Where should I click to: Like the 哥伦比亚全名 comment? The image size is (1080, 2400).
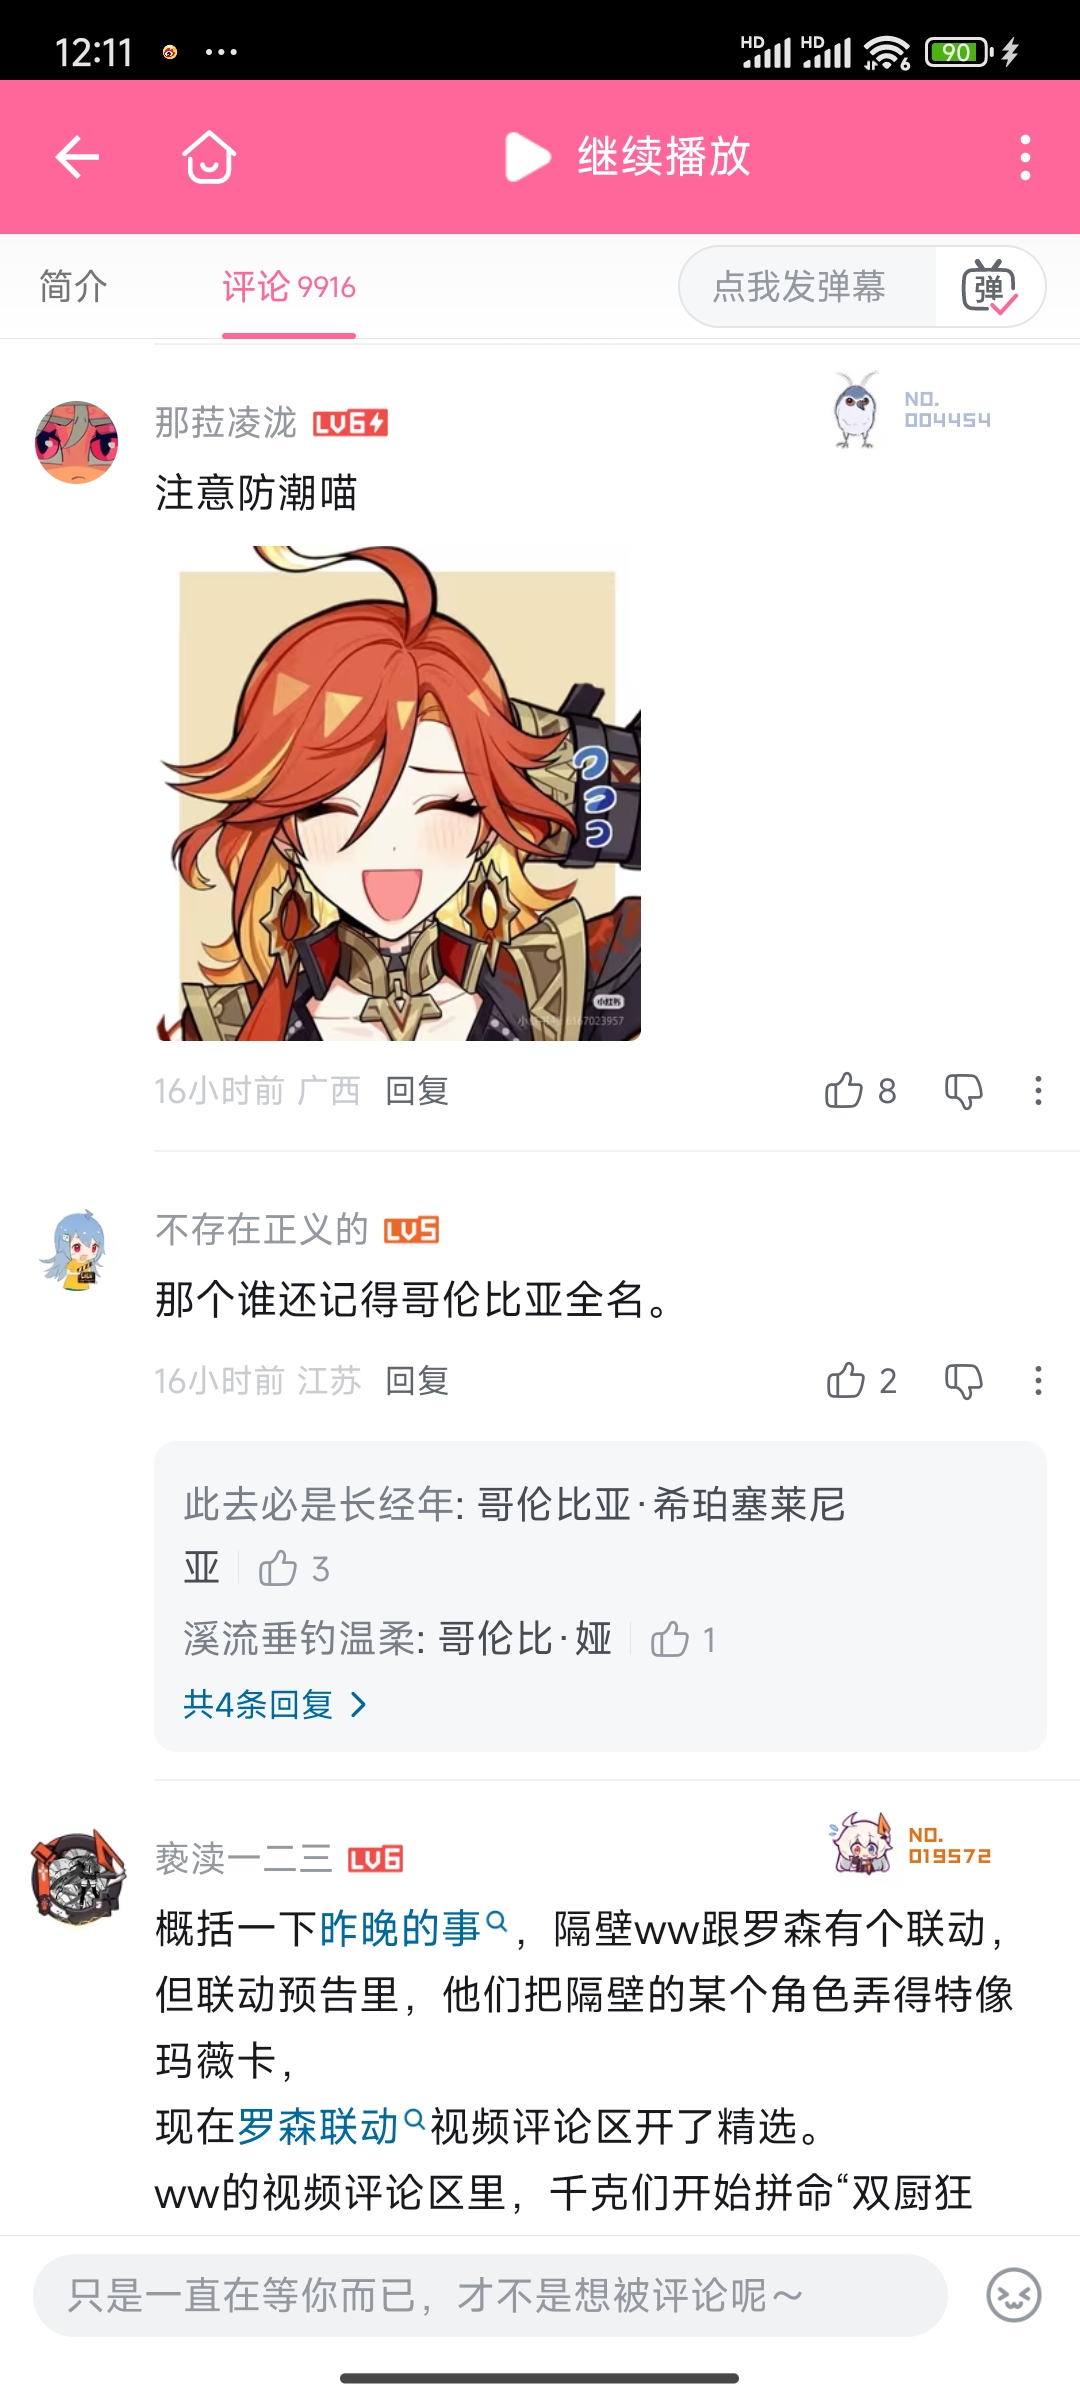[x=846, y=1380]
